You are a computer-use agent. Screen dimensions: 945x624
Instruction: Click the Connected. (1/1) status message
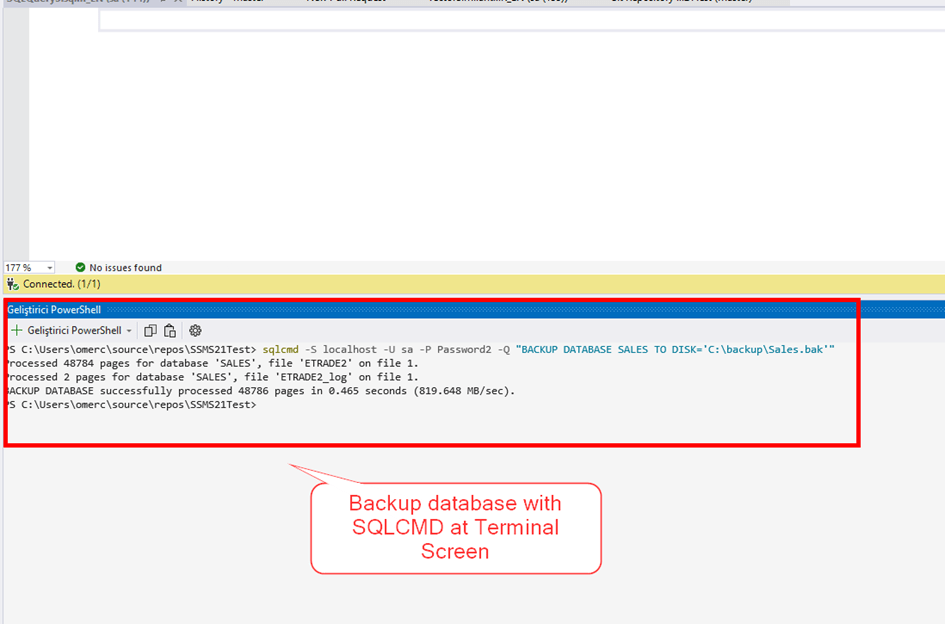pos(62,284)
